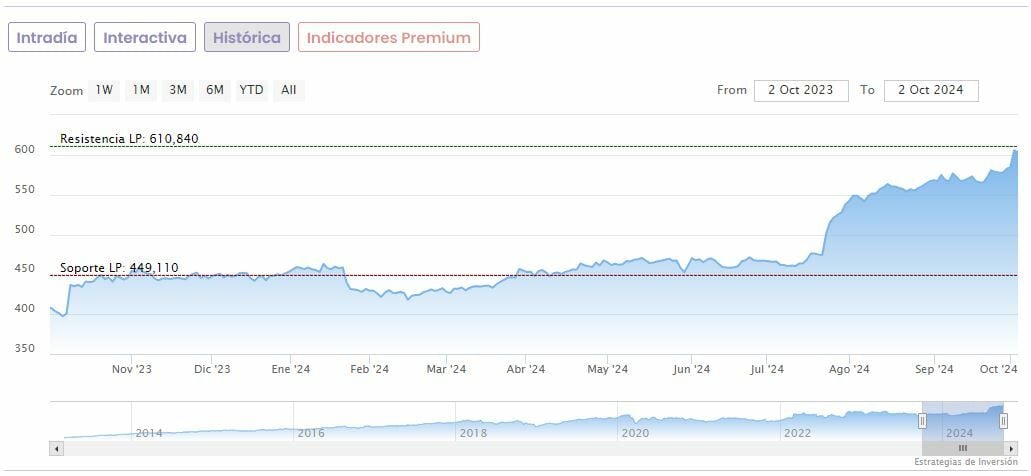This screenshot has height=476, width=1031.
Task: Open the Estrategias de Inversión credit link
Action: click(x=965, y=462)
